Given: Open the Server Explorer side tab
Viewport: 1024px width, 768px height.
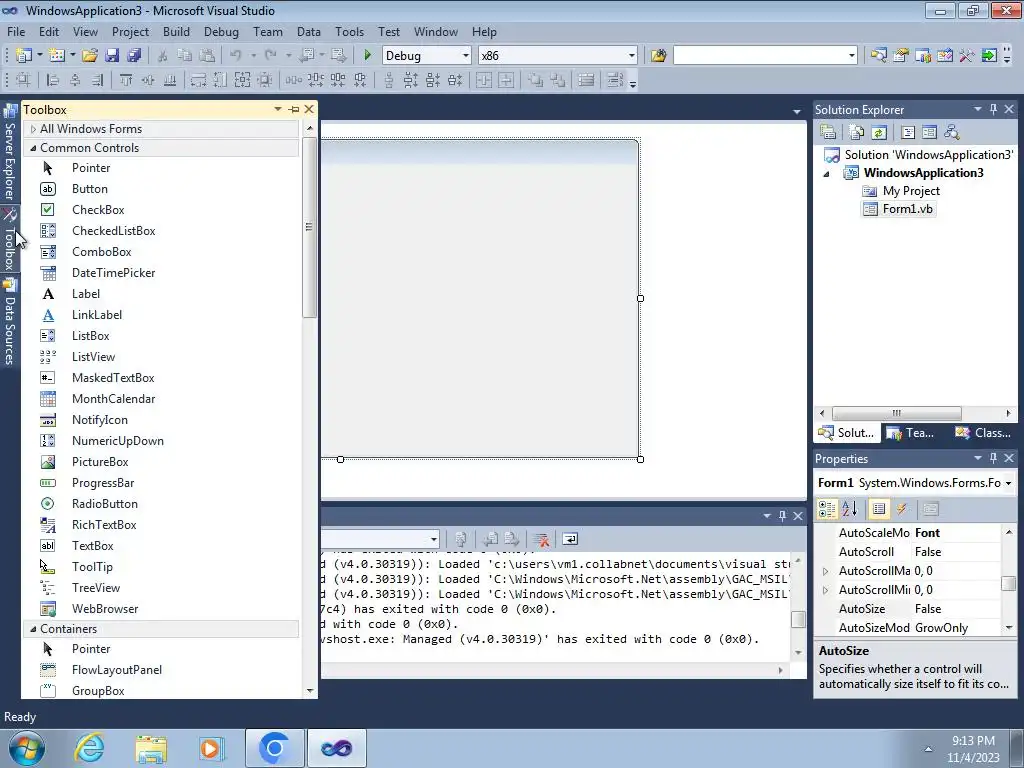Looking at the screenshot, I should (x=9, y=153).
